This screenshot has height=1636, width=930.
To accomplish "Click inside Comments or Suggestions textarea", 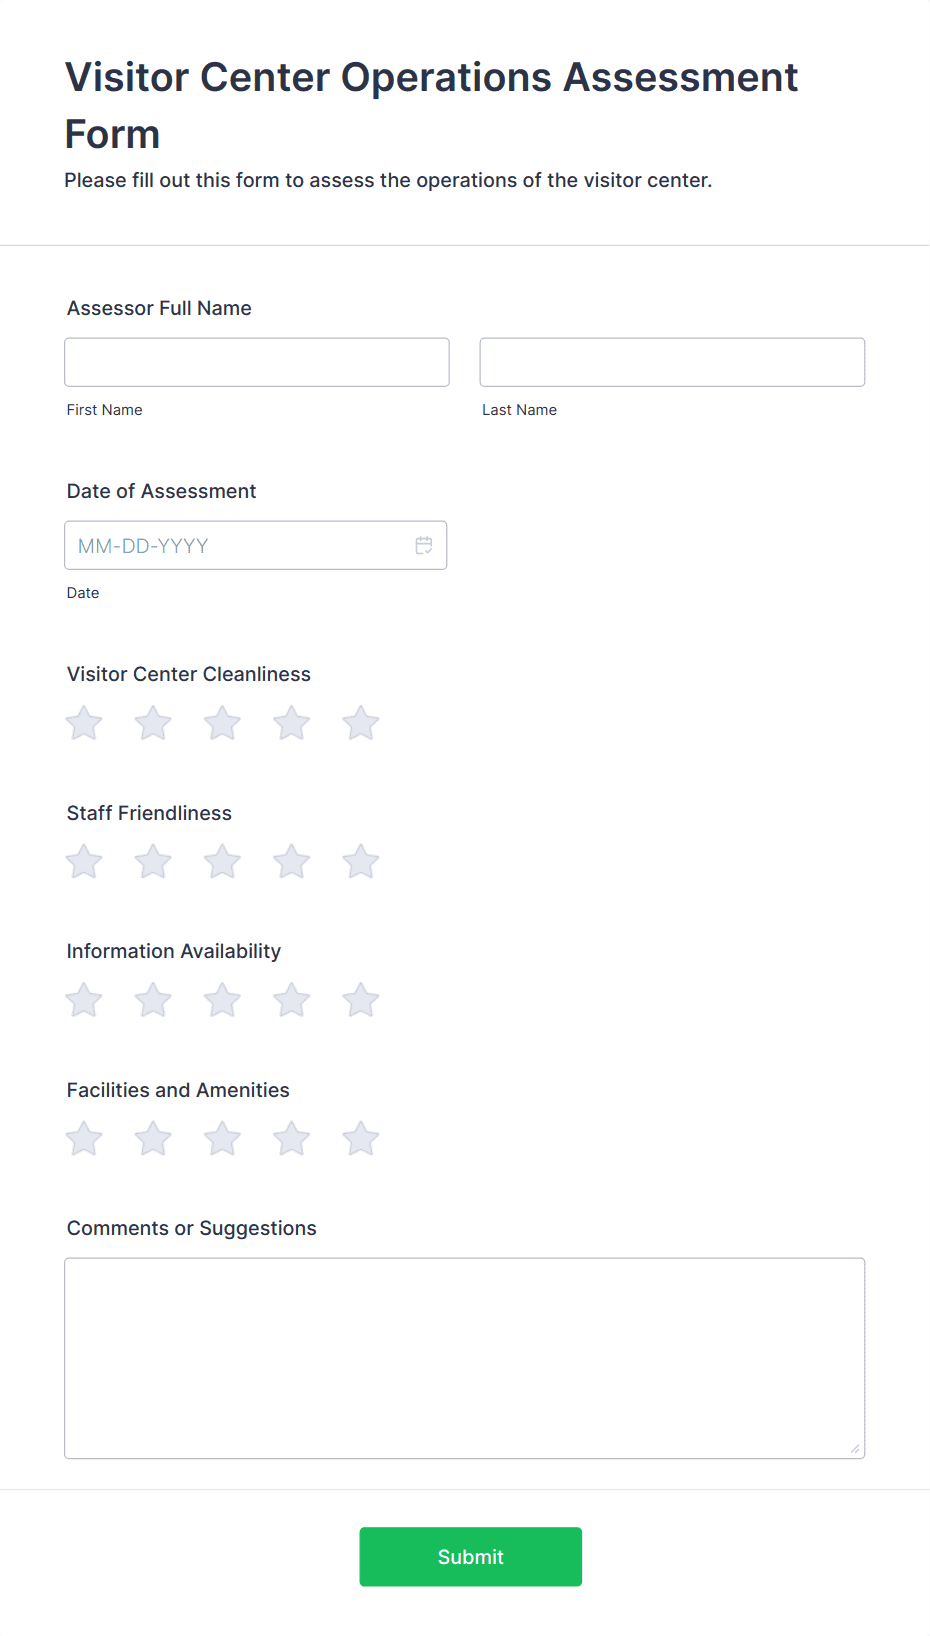I will click(465, 1358).
